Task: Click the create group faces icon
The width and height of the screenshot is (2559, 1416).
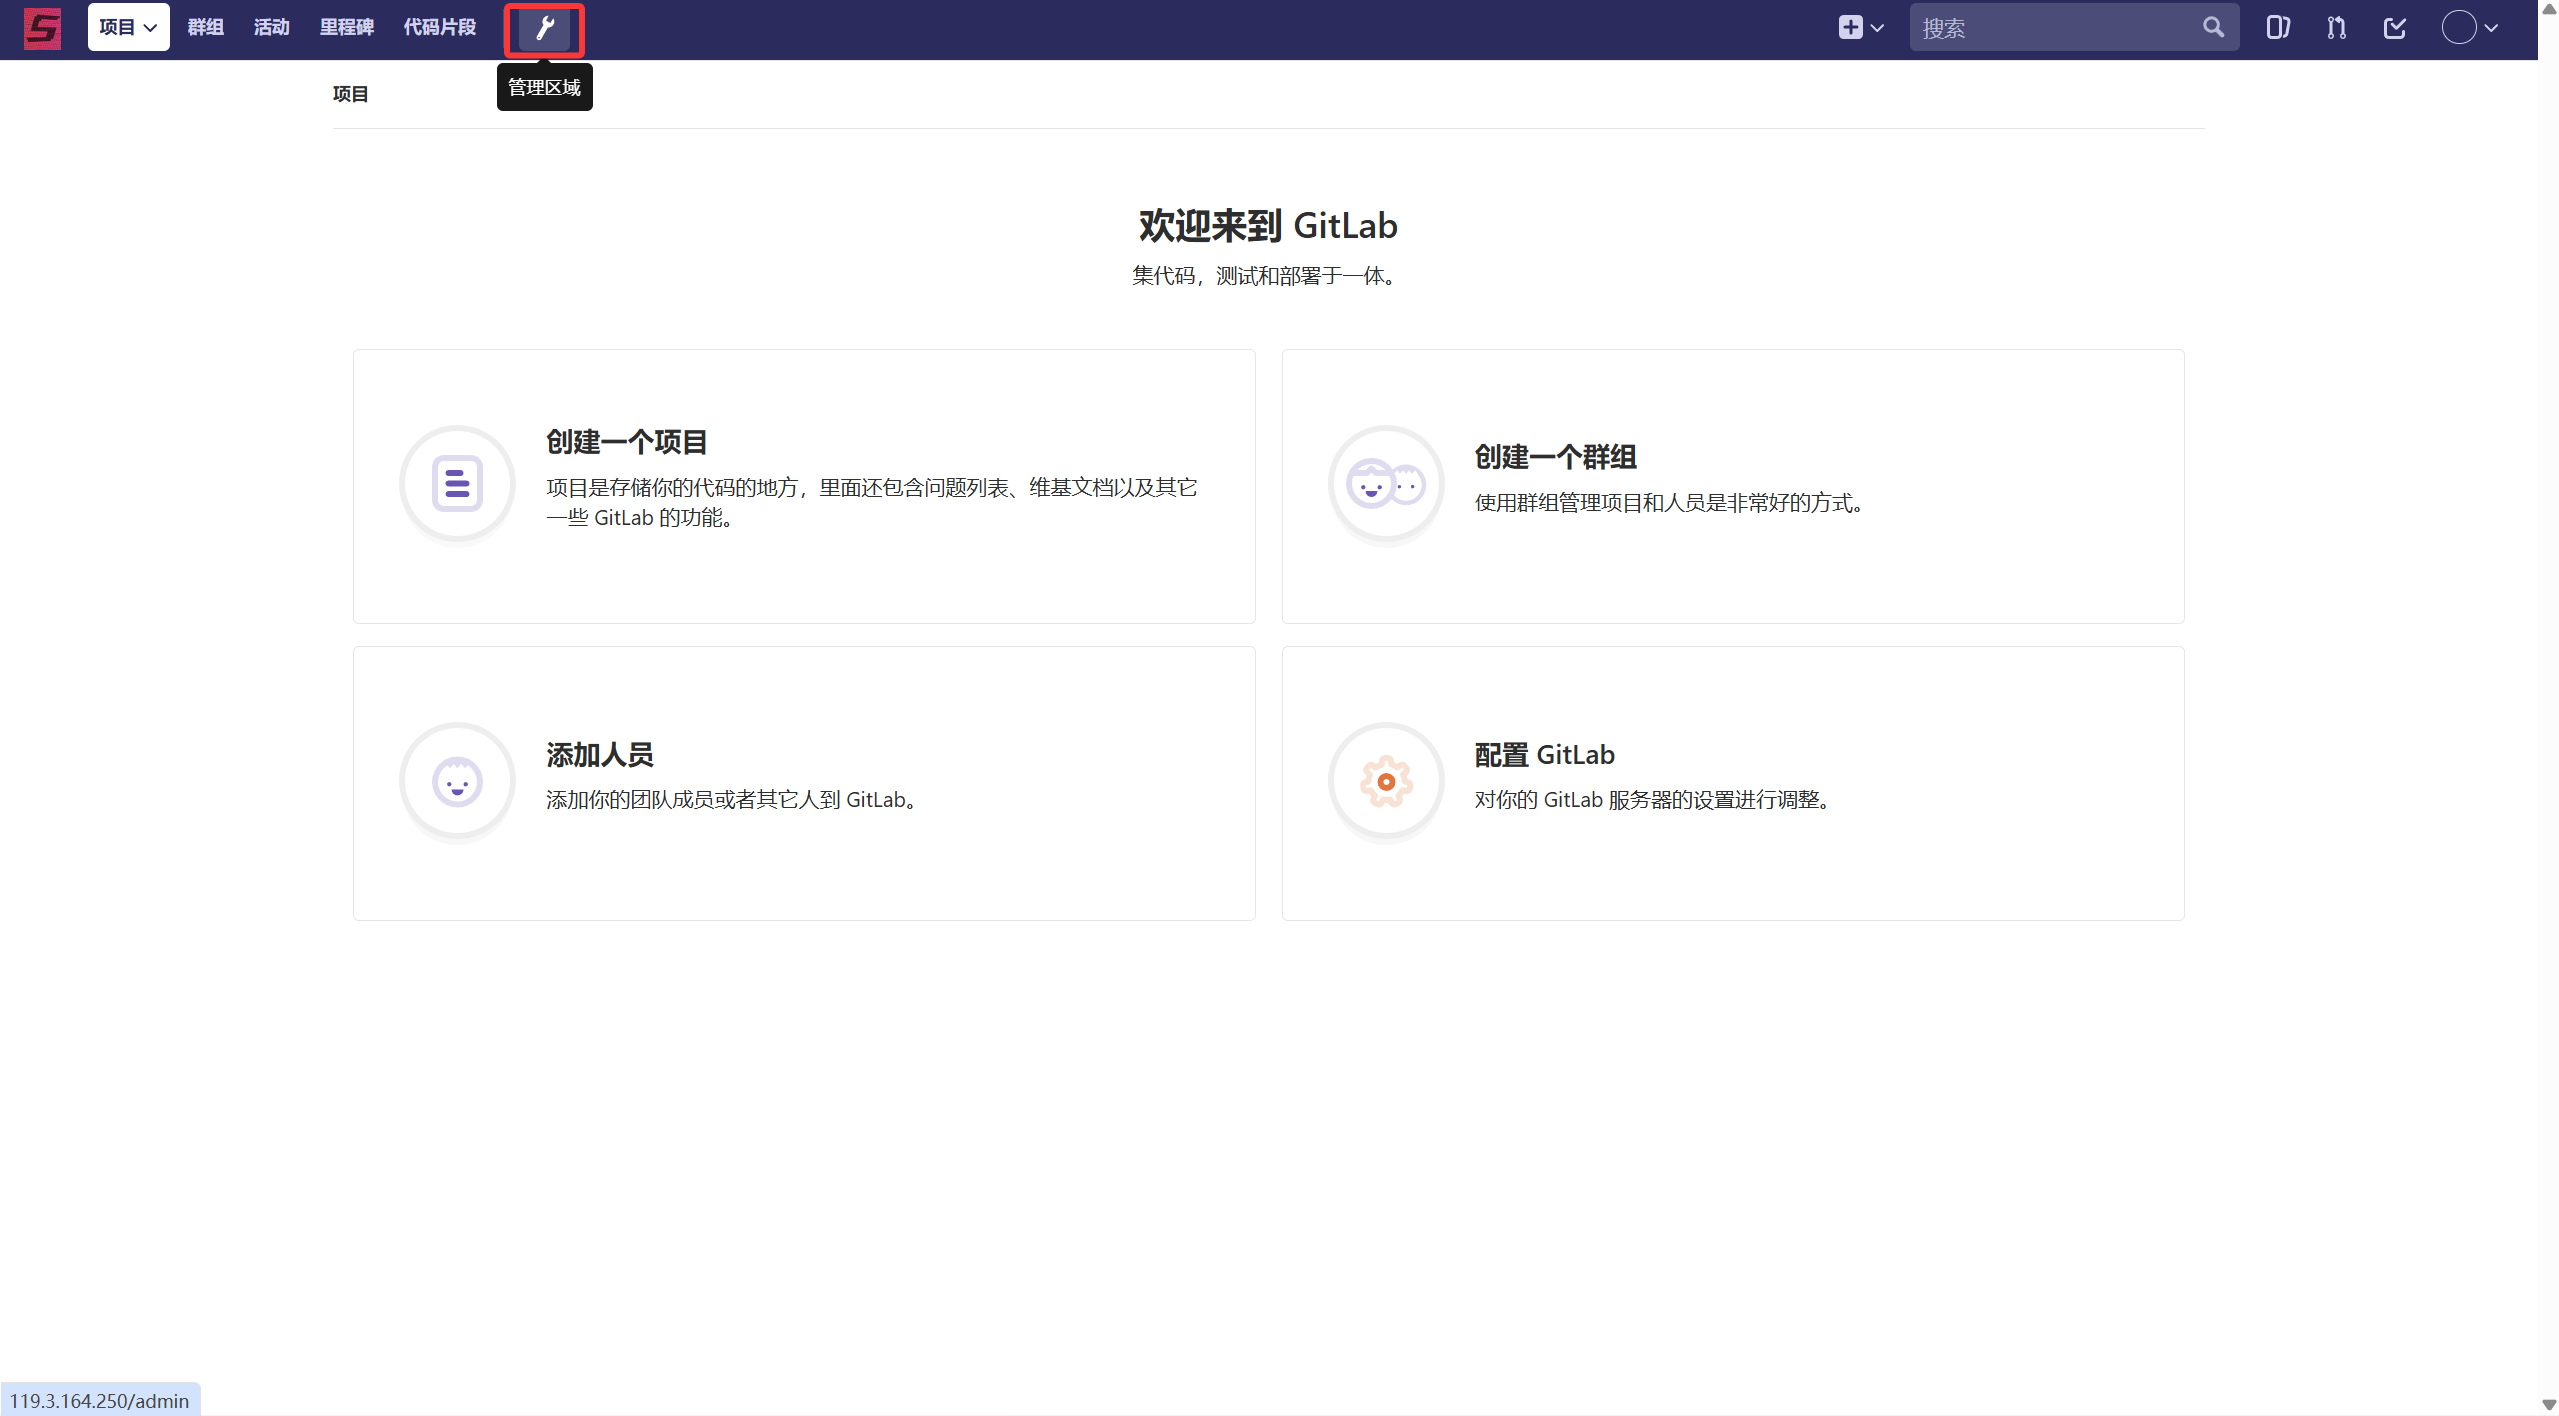Action: [1386, 484]
